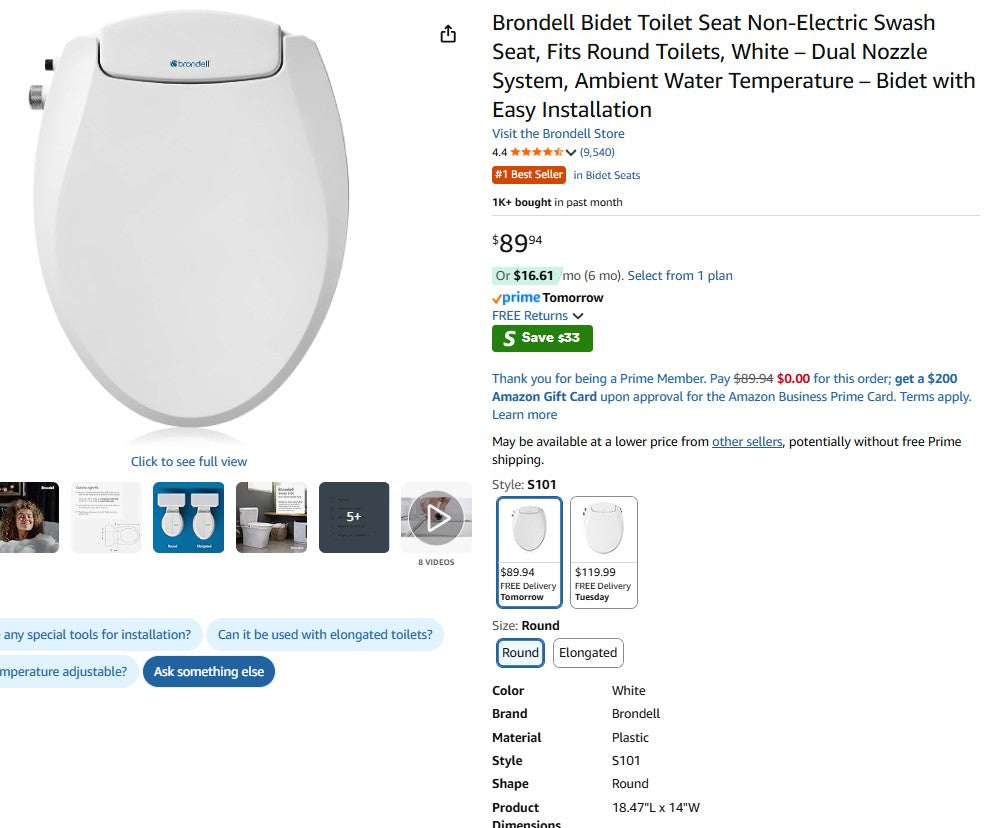Select the $119.99 style option
Viewport: 987px width, 828px height.
(603, 552)
